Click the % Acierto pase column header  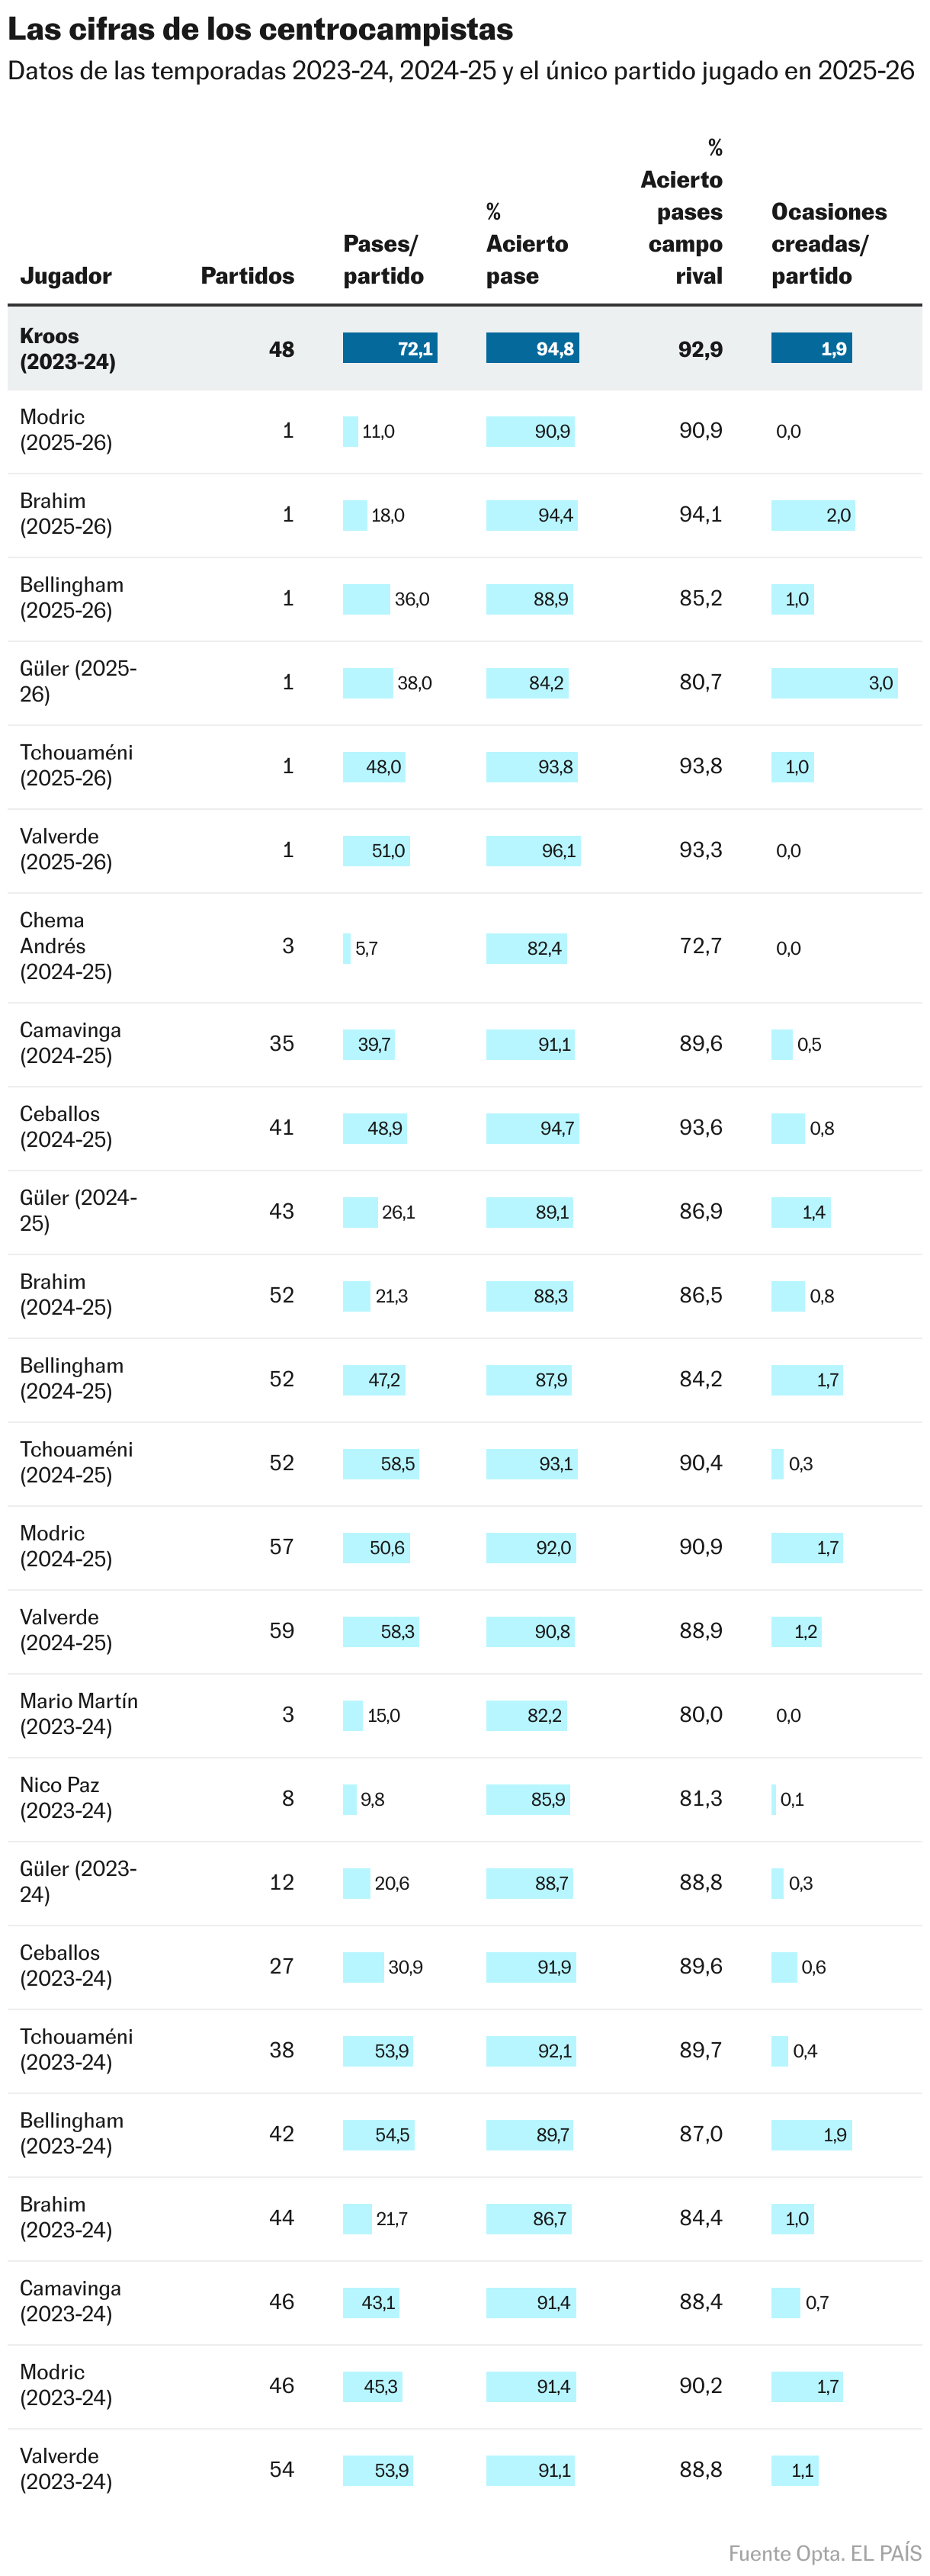click(x=527, y=244)
